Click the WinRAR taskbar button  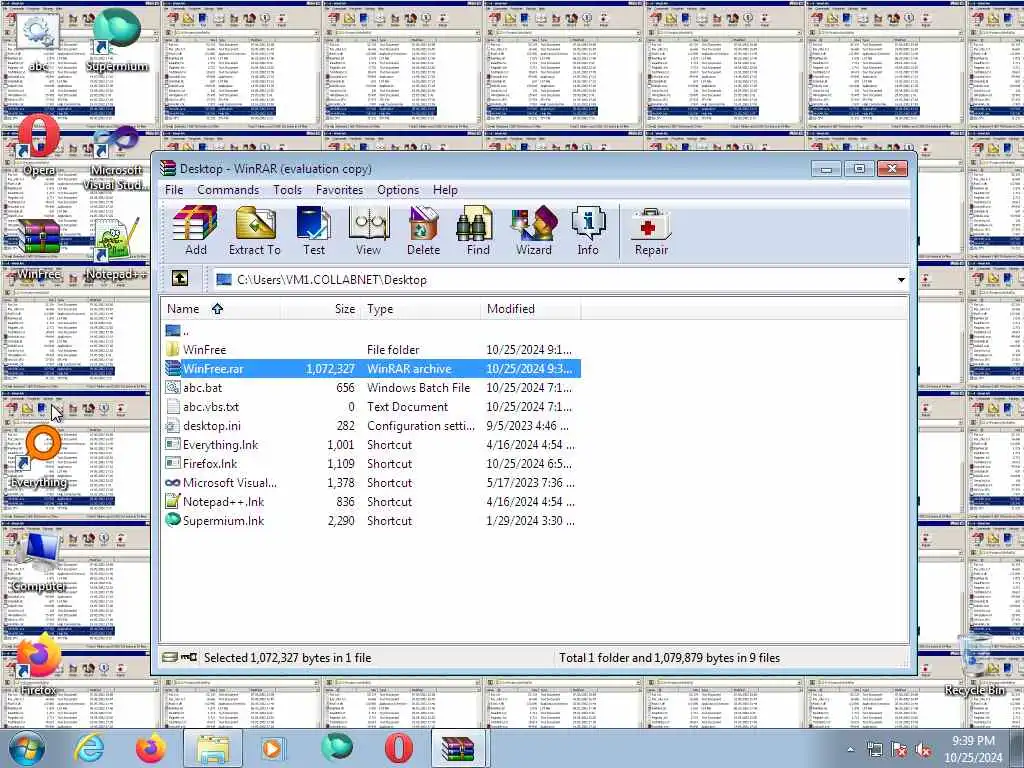pos(458,748)
